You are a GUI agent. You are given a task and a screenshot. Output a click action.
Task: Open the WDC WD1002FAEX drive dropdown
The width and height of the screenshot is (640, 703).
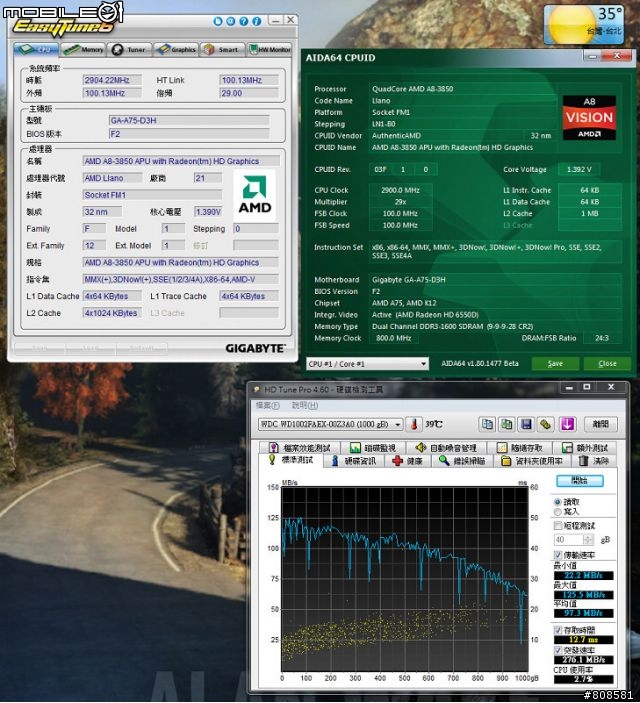pos(330,424)
